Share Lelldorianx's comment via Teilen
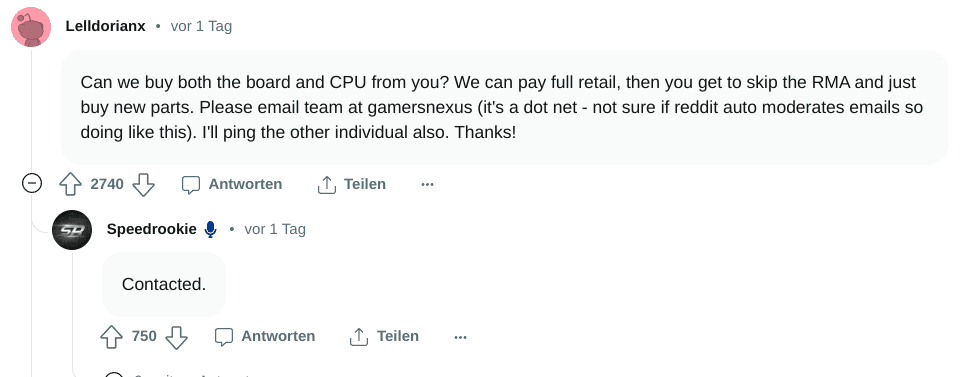This screenshot has width=967, height=377. 351,184
